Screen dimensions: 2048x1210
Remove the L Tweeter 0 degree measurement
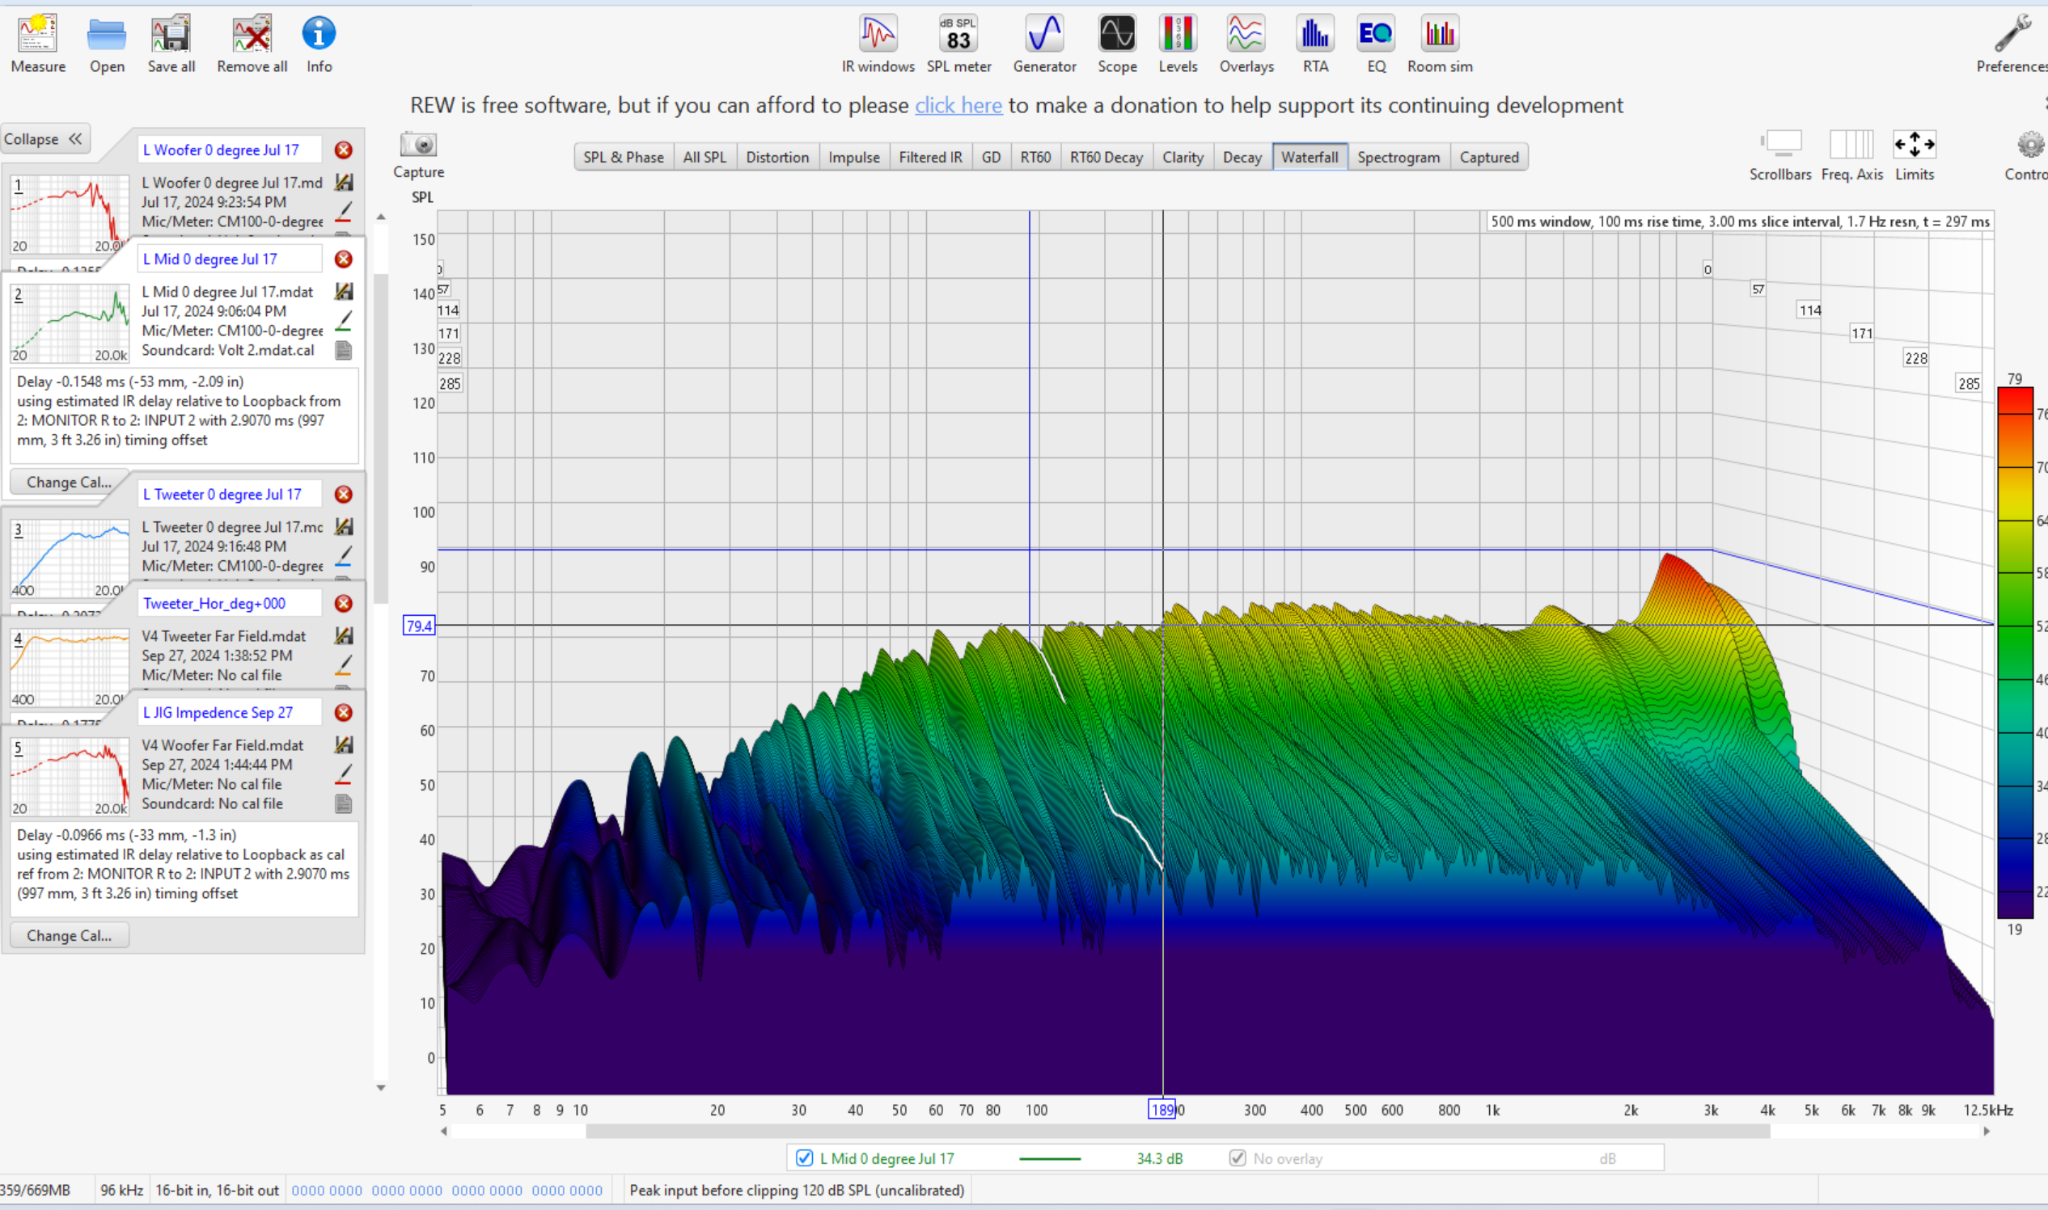click(x=343, y=494)
